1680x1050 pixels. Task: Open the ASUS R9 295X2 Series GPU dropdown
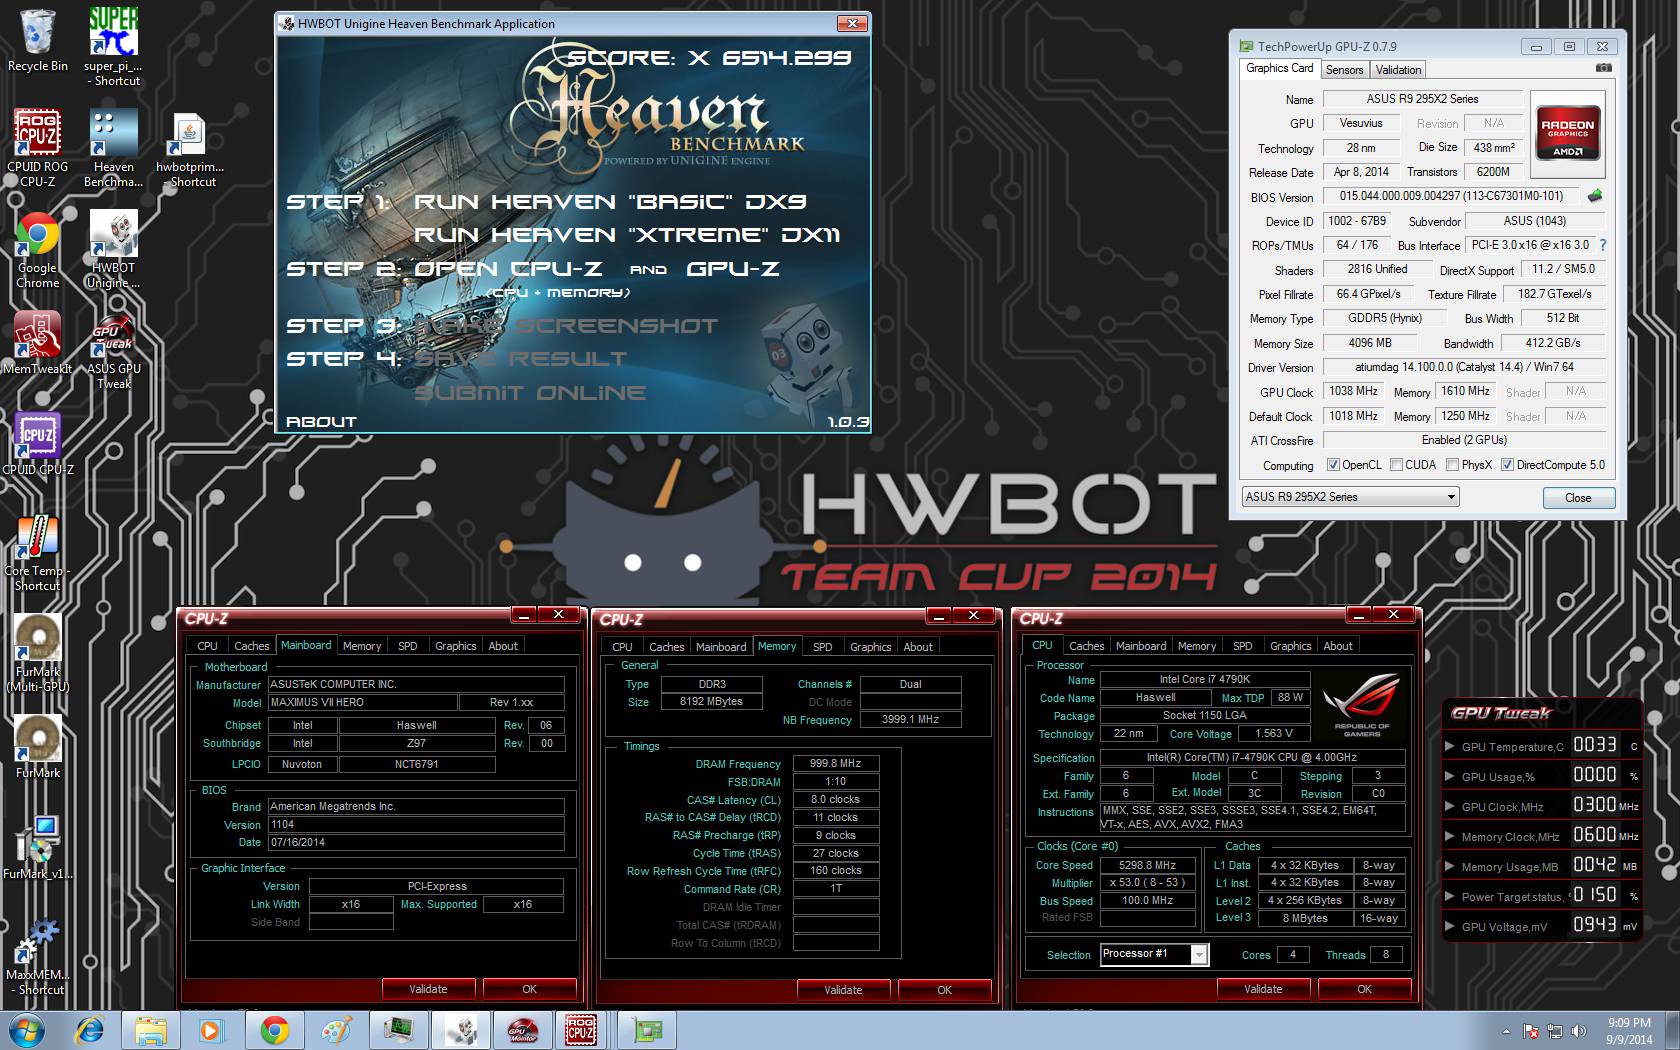pyautogui.click(x=1350, y=497)
